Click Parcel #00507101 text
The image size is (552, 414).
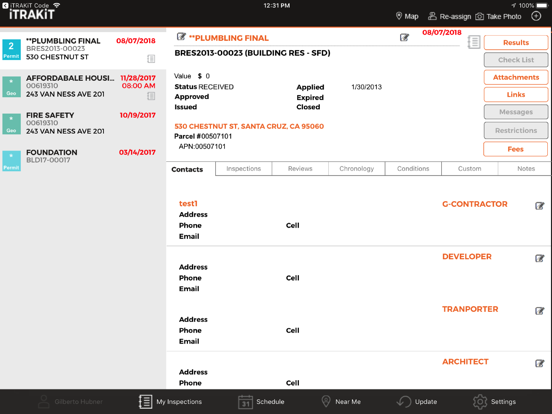(x=203, y=136)
